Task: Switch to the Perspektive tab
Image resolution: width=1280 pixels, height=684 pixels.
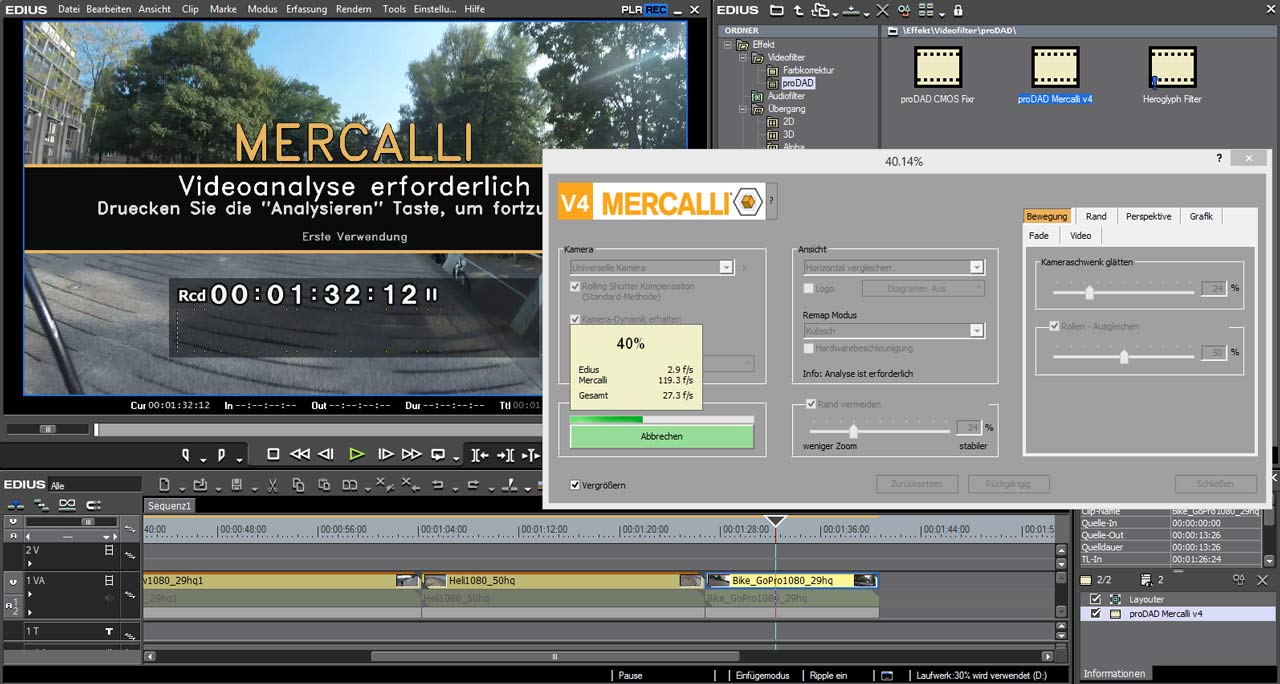Action: click(1148, 216)
